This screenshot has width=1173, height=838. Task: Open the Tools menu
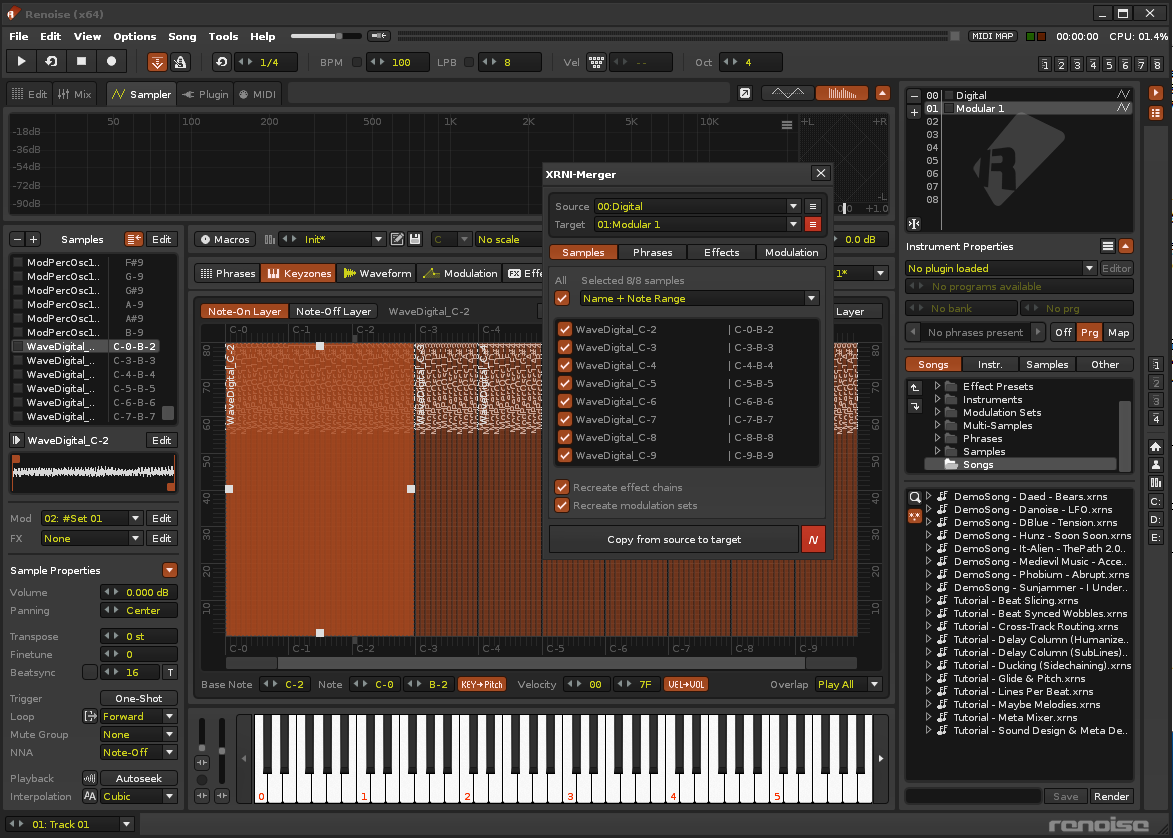point(223,36)
